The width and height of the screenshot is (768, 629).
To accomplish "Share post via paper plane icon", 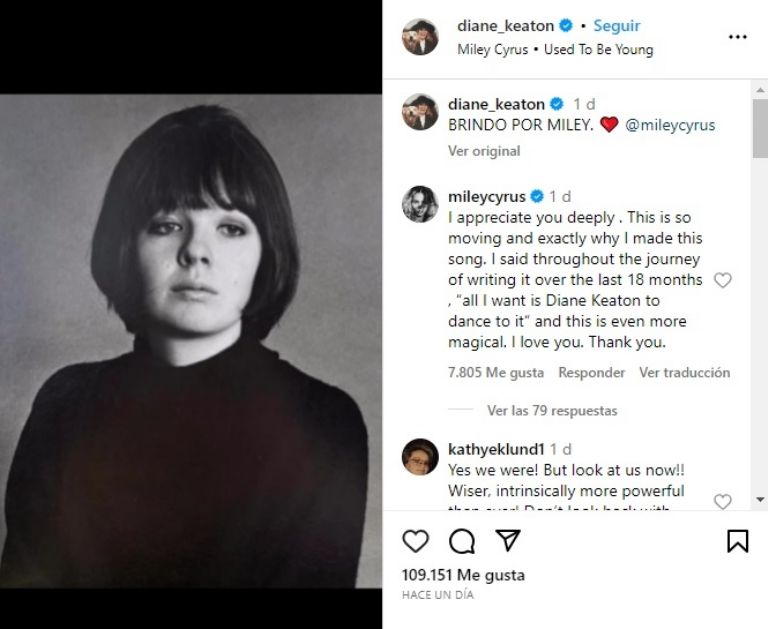I will pyautogui.click(x=509, y=541).
